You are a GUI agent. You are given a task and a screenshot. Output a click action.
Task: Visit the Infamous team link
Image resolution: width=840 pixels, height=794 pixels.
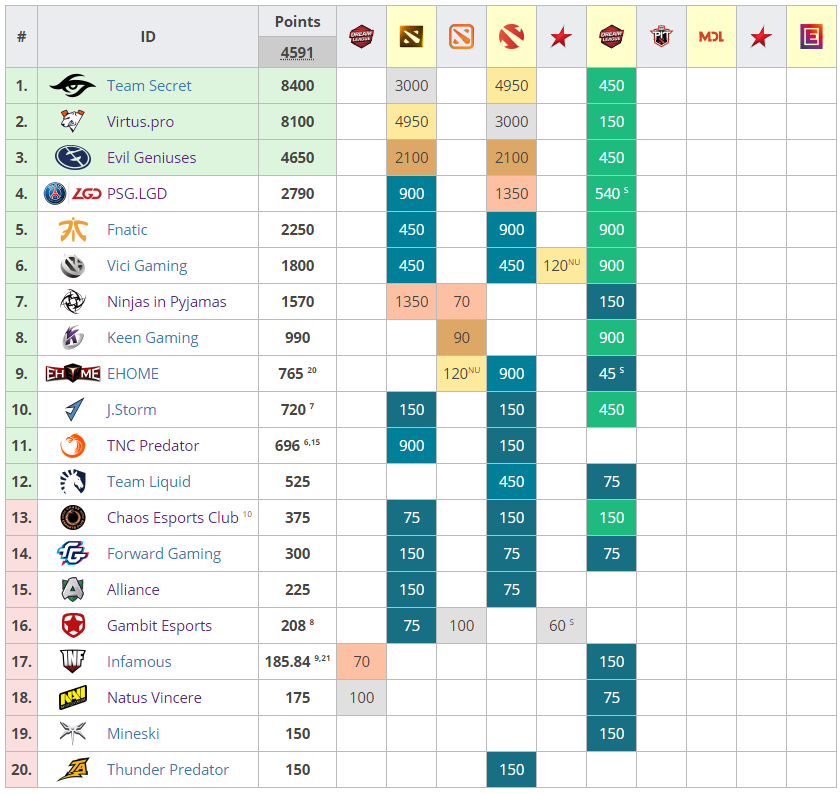pos(139,661)
